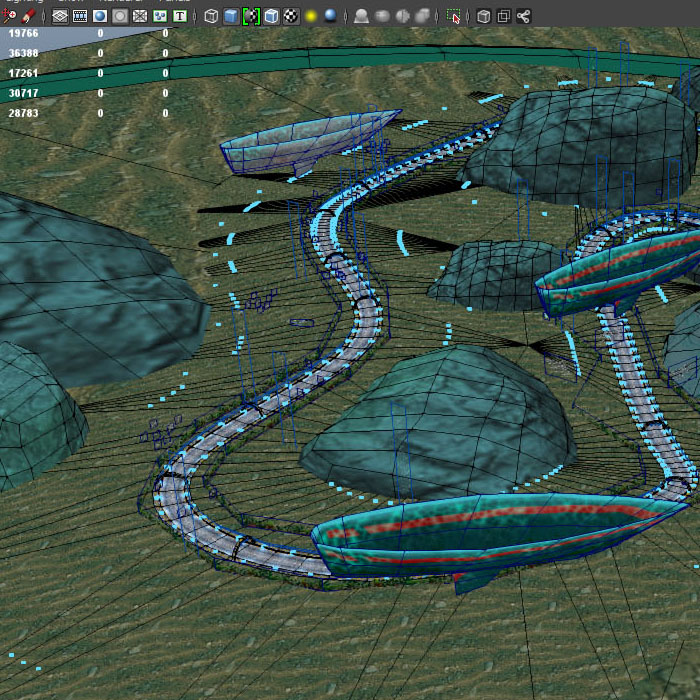Show the Field Chart overlay
Viewport: 700px width, 700px height.
(x=140, y=16)
